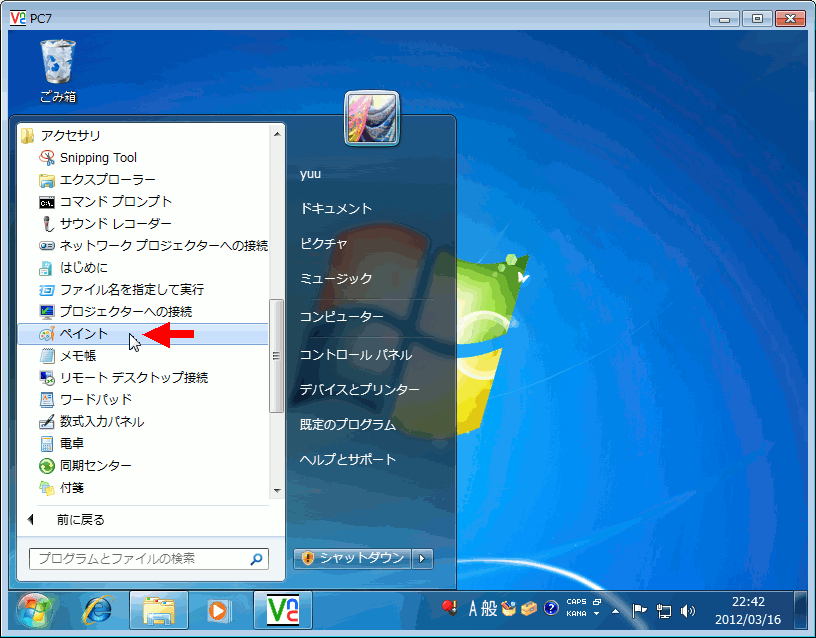Open Snipping Tool from Accessories list
The width and height of the screenshot is (816, 638).
coord(97,157)
